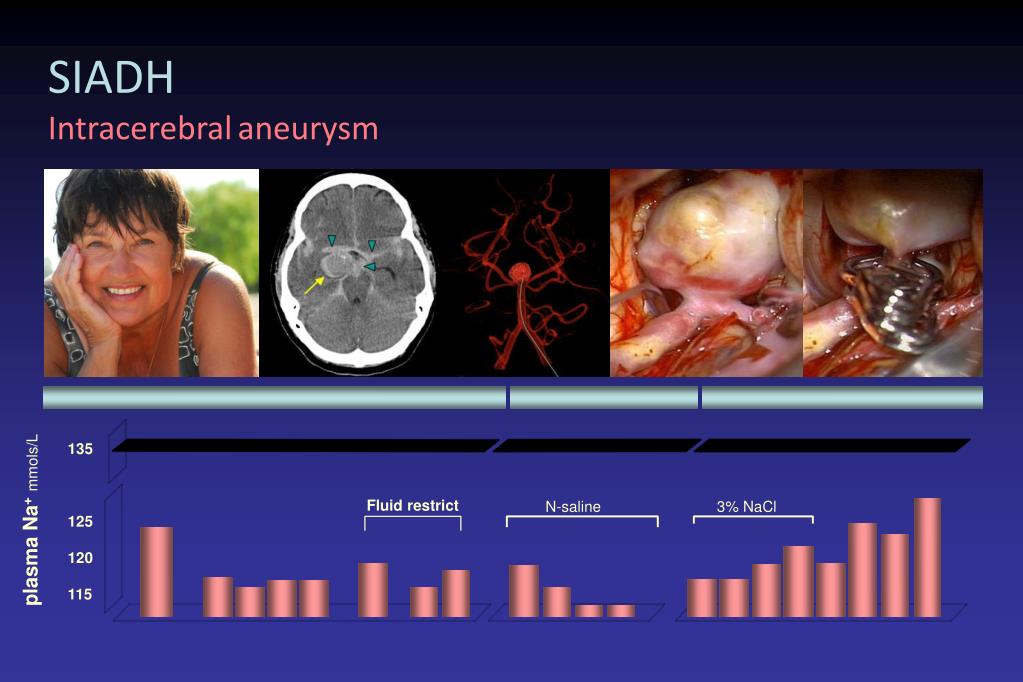
Task: Click the 125 axis value
Action: (80, 521)
